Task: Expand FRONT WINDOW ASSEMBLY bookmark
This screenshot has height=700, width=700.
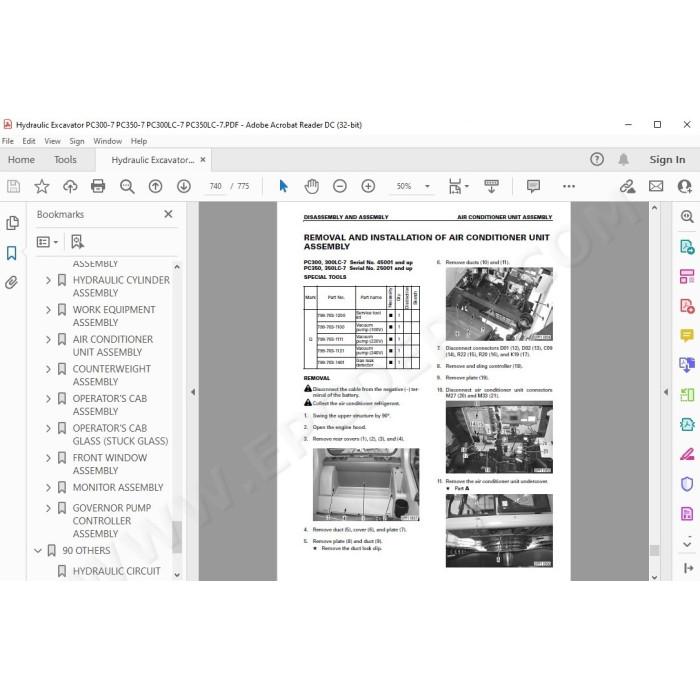Action: click(x=48, y=458)
